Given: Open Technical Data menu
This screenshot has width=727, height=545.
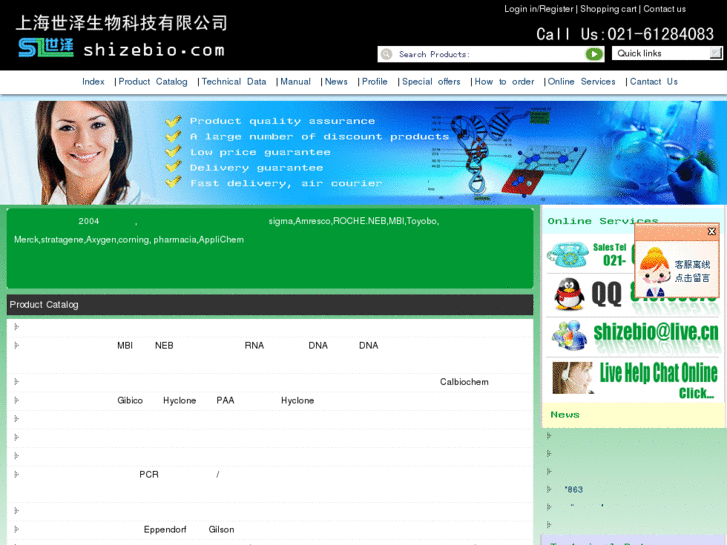Looking at the screenshot, I should click(234, 82).
